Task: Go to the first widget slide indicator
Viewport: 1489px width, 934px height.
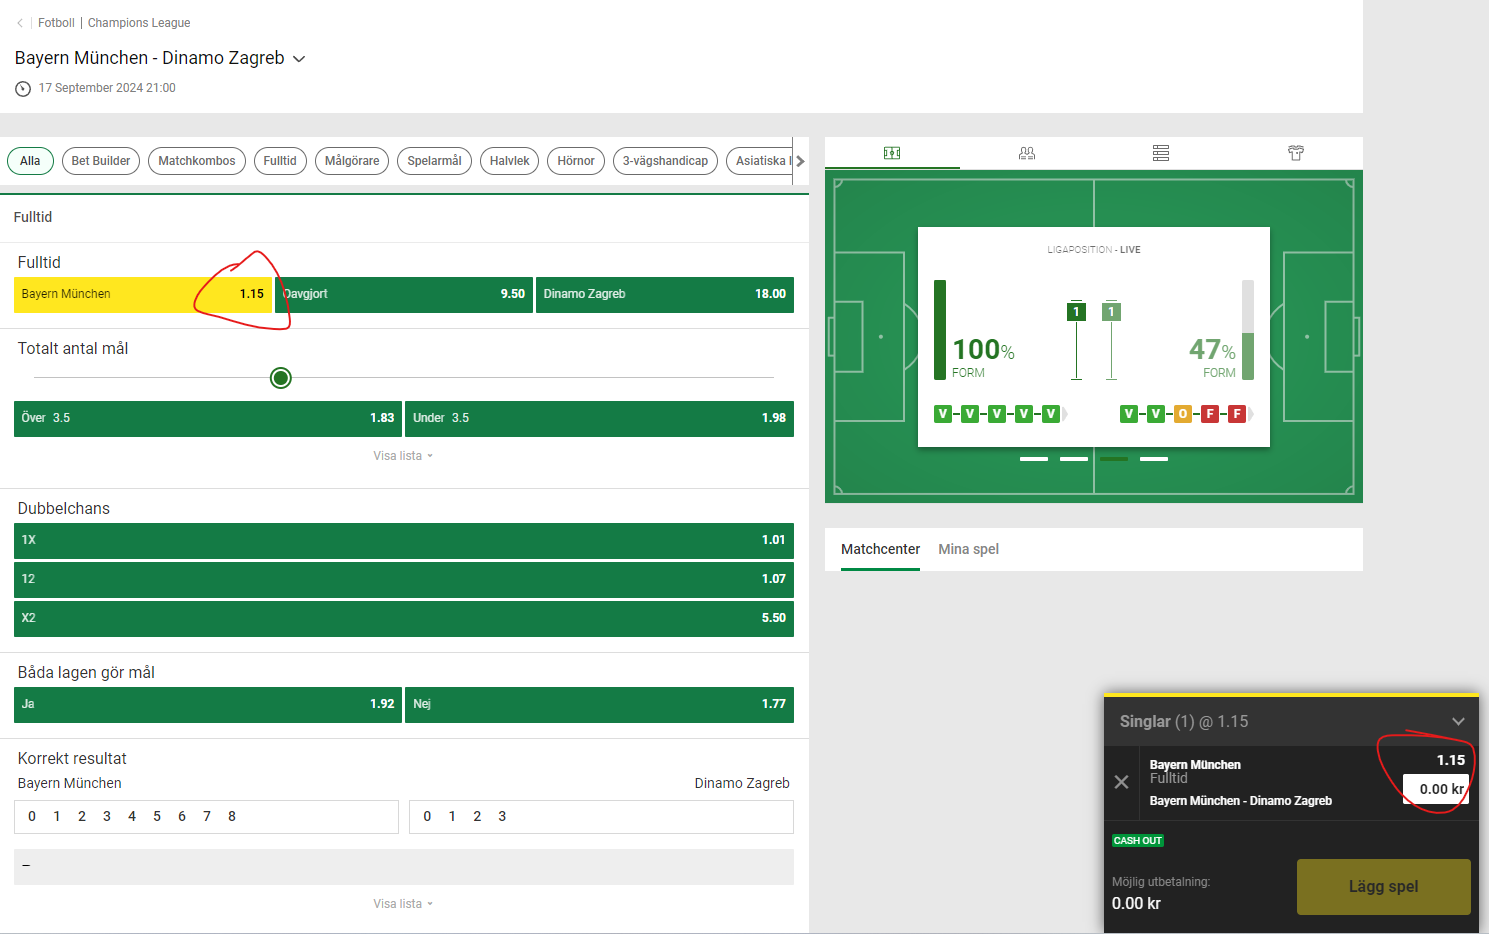Action: pos(1034,459)
